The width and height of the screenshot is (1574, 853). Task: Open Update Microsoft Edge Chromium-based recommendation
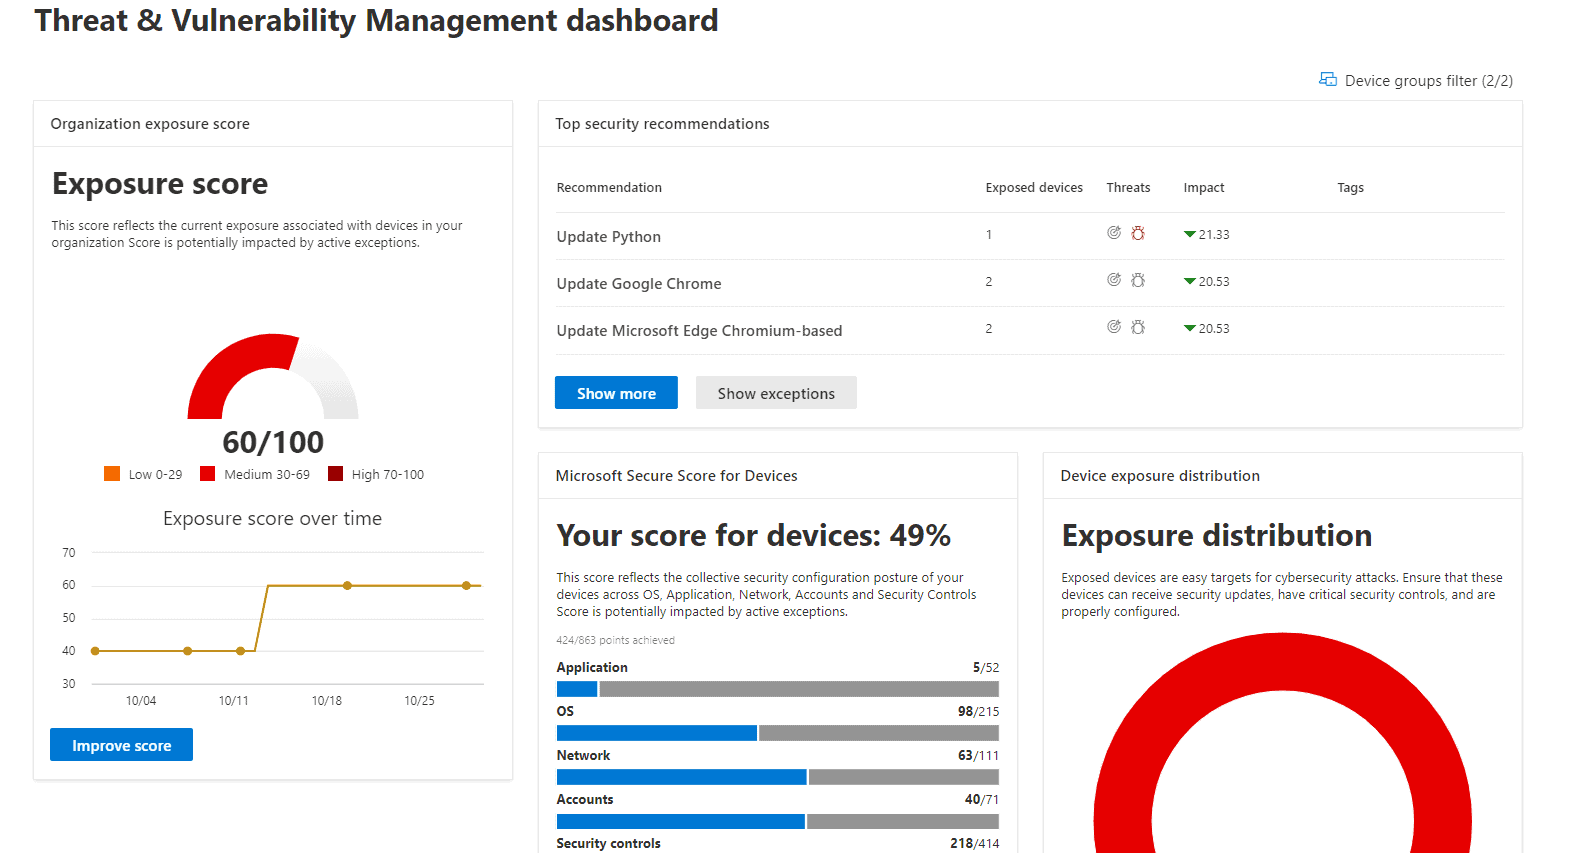[x=699, y=331]
